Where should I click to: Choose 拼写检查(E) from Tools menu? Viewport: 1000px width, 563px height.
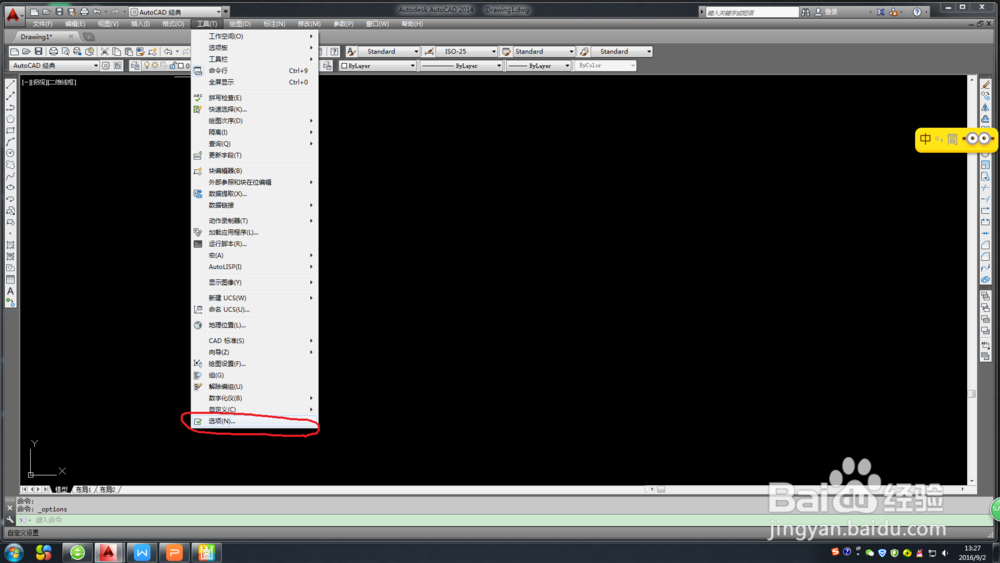pos(255,98)
